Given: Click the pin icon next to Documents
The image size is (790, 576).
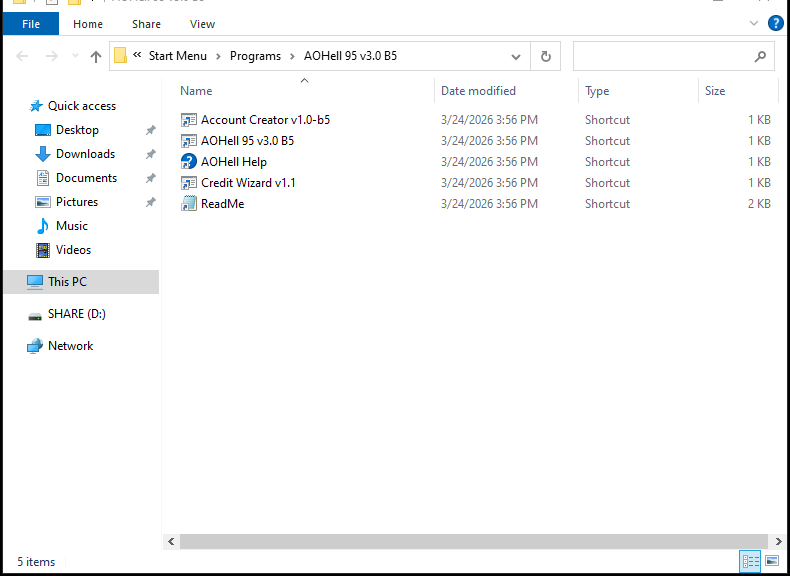Looking at the screenshot, I should tap(150, 178).
